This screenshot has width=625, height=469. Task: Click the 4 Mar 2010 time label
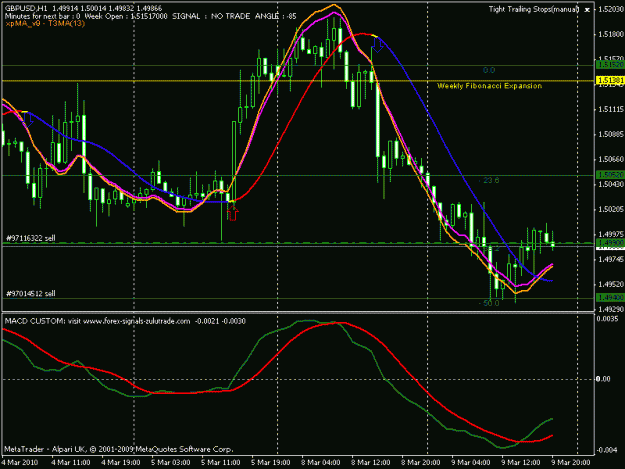pyautogui.click(x=20, y=463)
